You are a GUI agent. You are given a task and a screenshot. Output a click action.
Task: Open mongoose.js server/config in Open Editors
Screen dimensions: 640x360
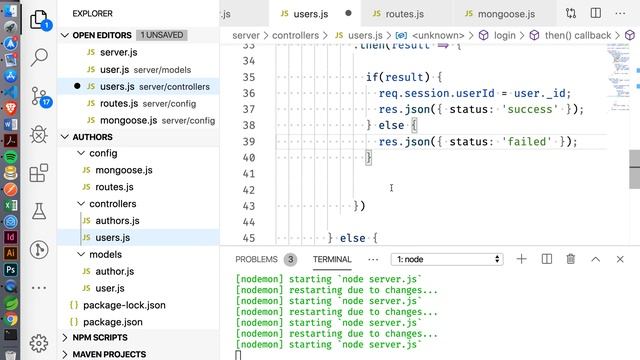click(x=139, y=120)
